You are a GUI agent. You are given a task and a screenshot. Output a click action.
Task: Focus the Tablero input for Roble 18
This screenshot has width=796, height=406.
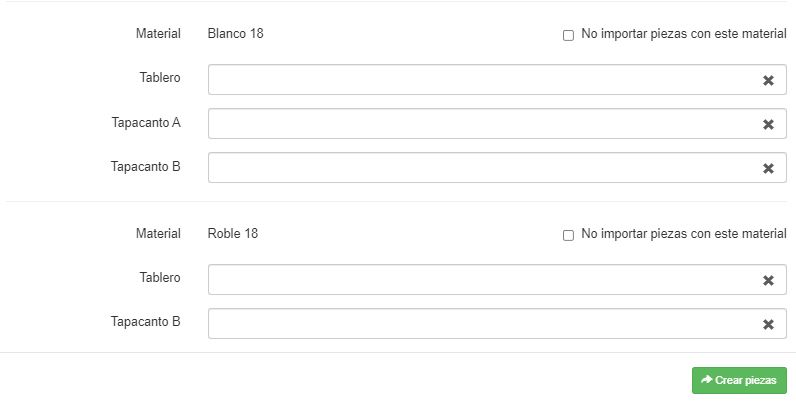[480, 280]
